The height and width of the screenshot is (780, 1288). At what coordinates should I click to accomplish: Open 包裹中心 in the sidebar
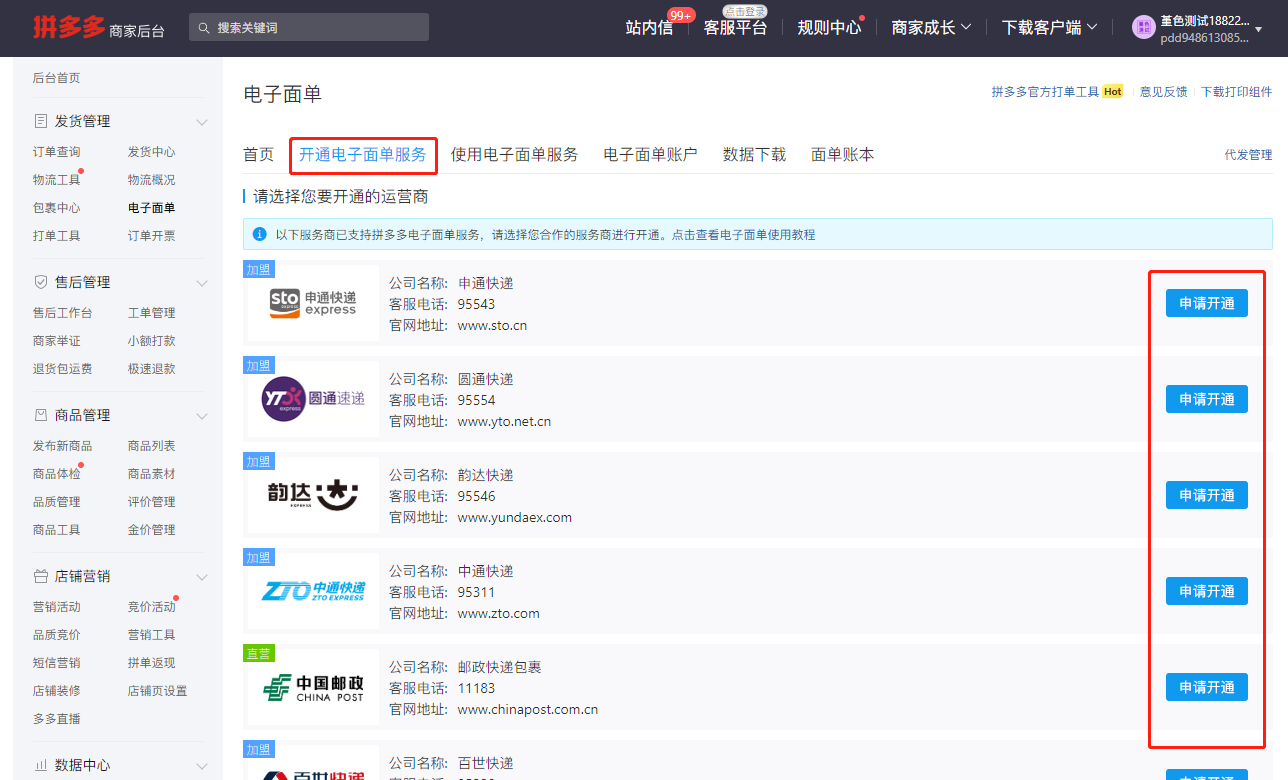click(x=56, y=208)
